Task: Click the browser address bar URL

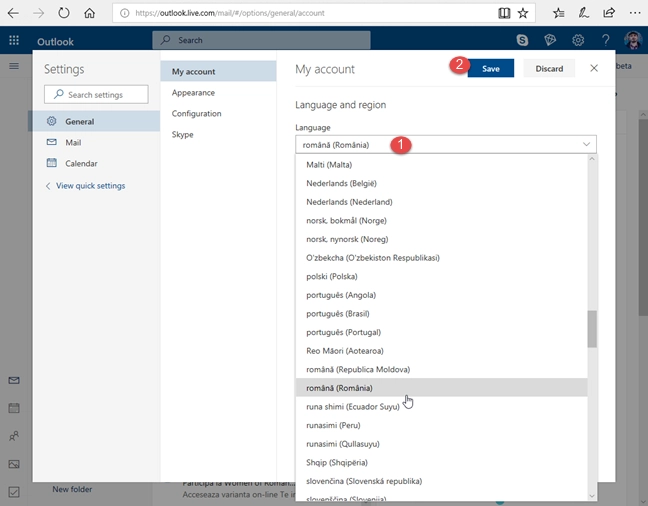Action: 230,13
